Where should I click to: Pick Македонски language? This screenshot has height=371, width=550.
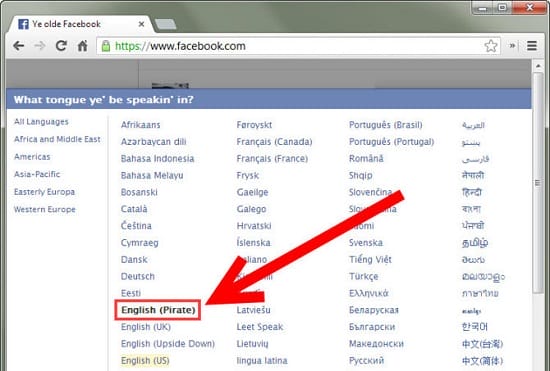click(x=376, y=344)
